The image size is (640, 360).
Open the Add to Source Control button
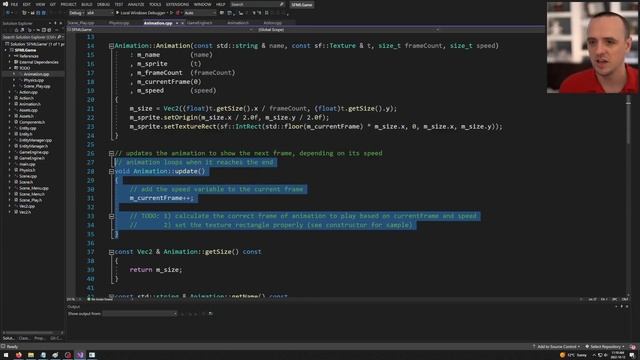pos(556,347)
